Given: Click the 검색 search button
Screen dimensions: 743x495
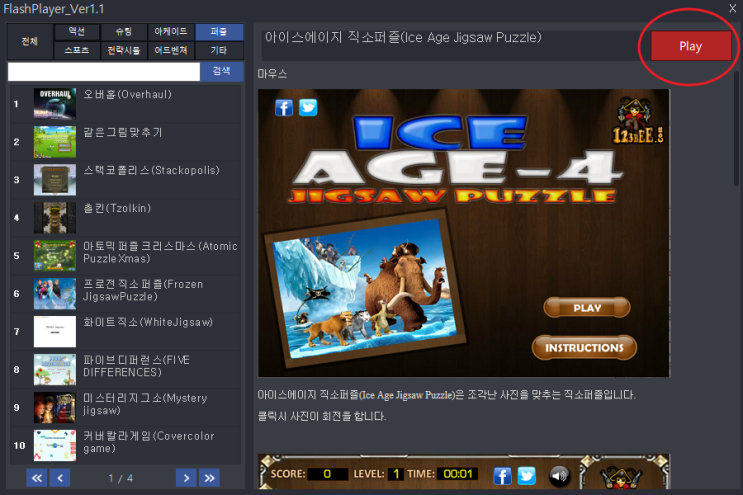Looking at the screenshot, I should [x=221, y=72].
